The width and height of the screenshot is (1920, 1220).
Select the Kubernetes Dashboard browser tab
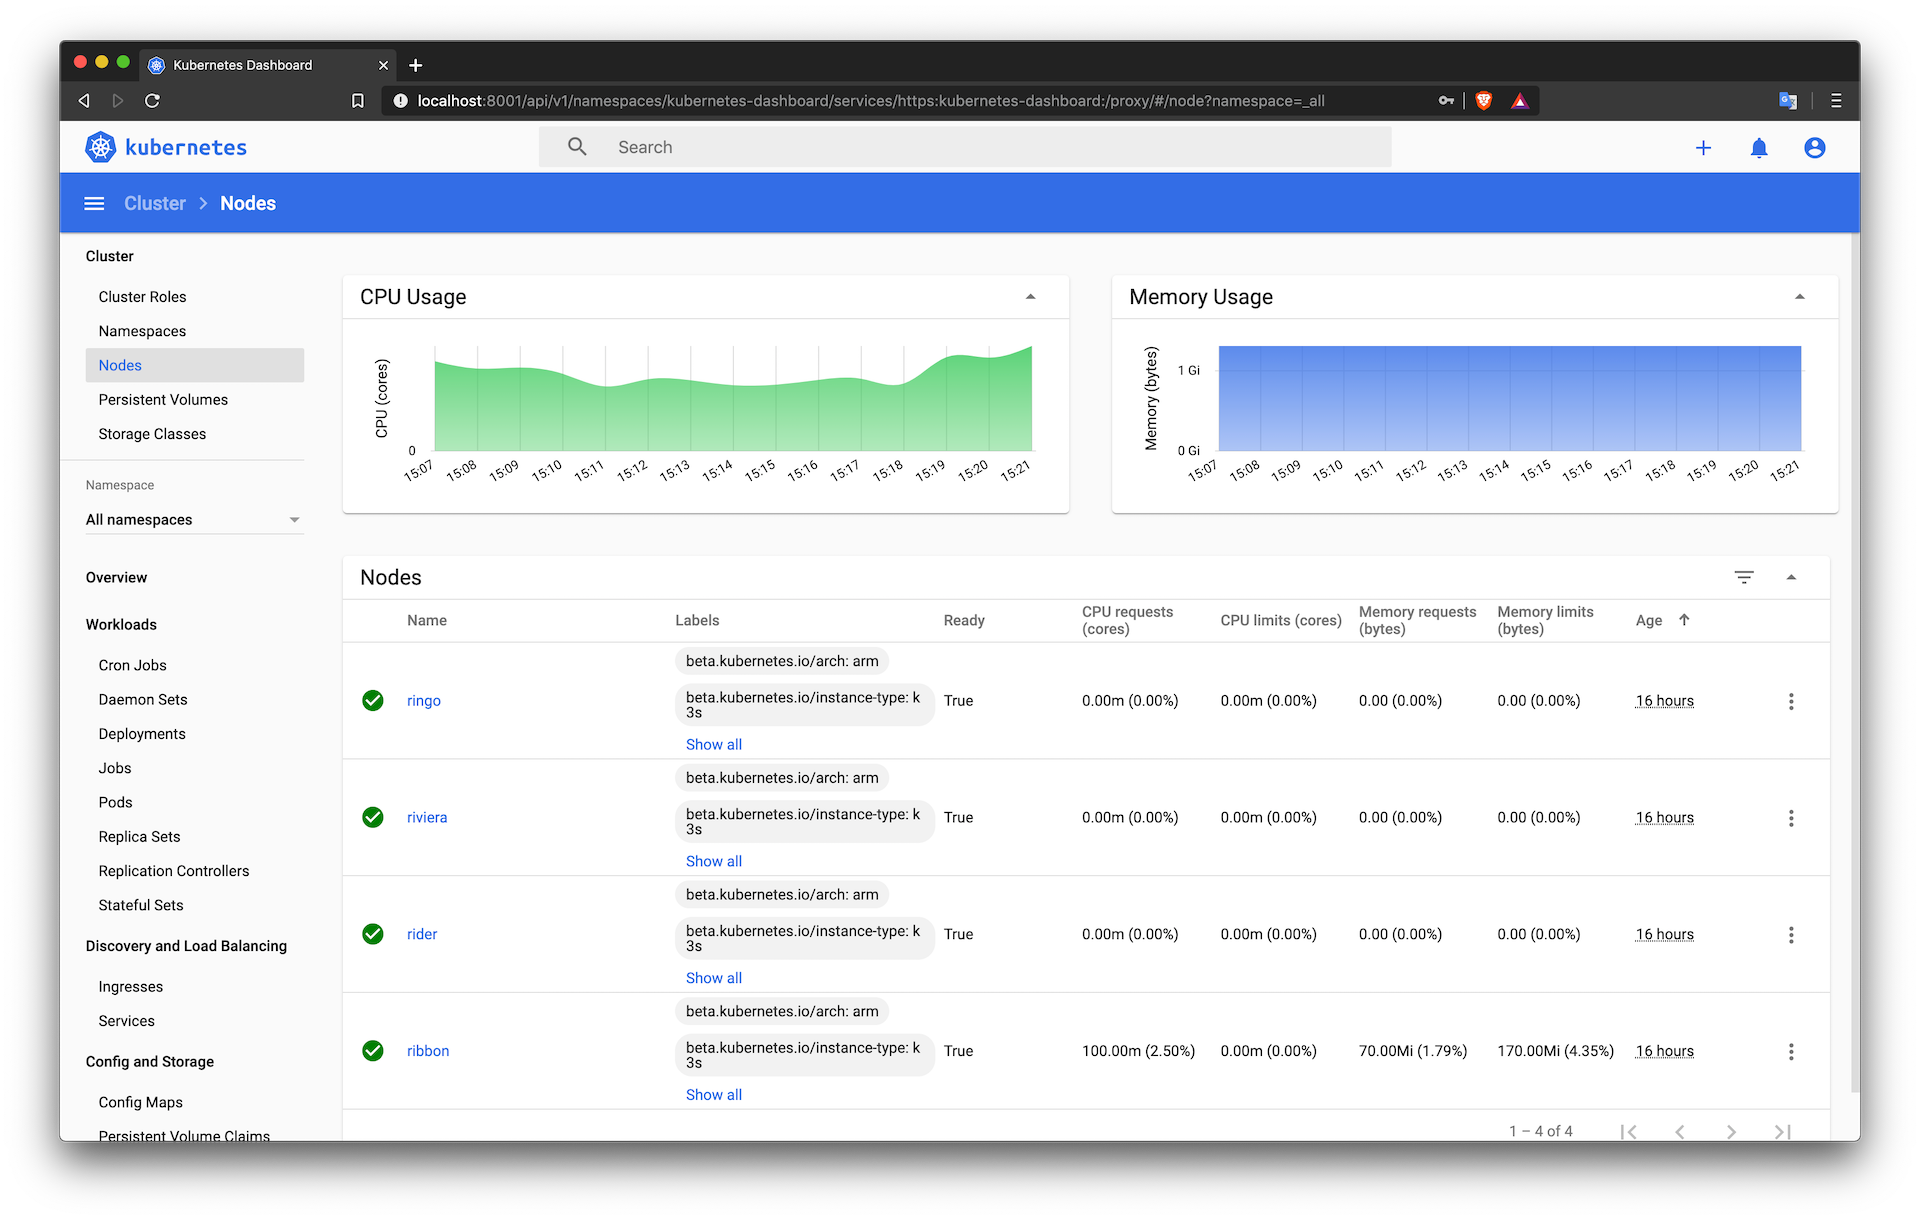[268, 65]
